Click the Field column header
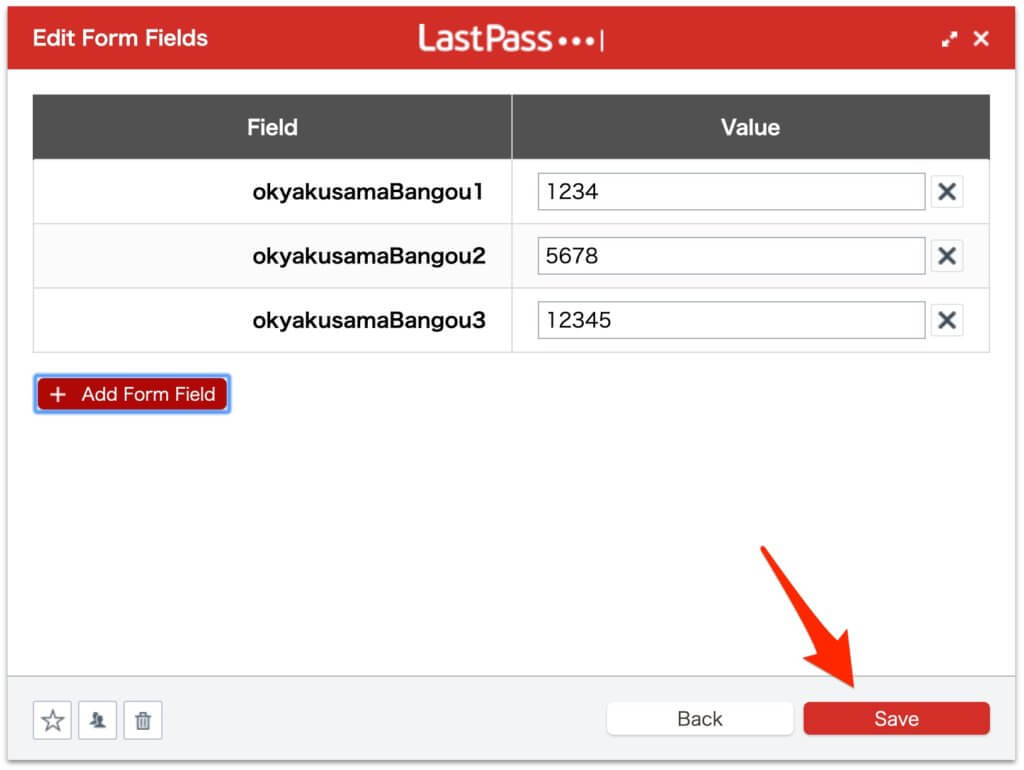 pos(272,127)
